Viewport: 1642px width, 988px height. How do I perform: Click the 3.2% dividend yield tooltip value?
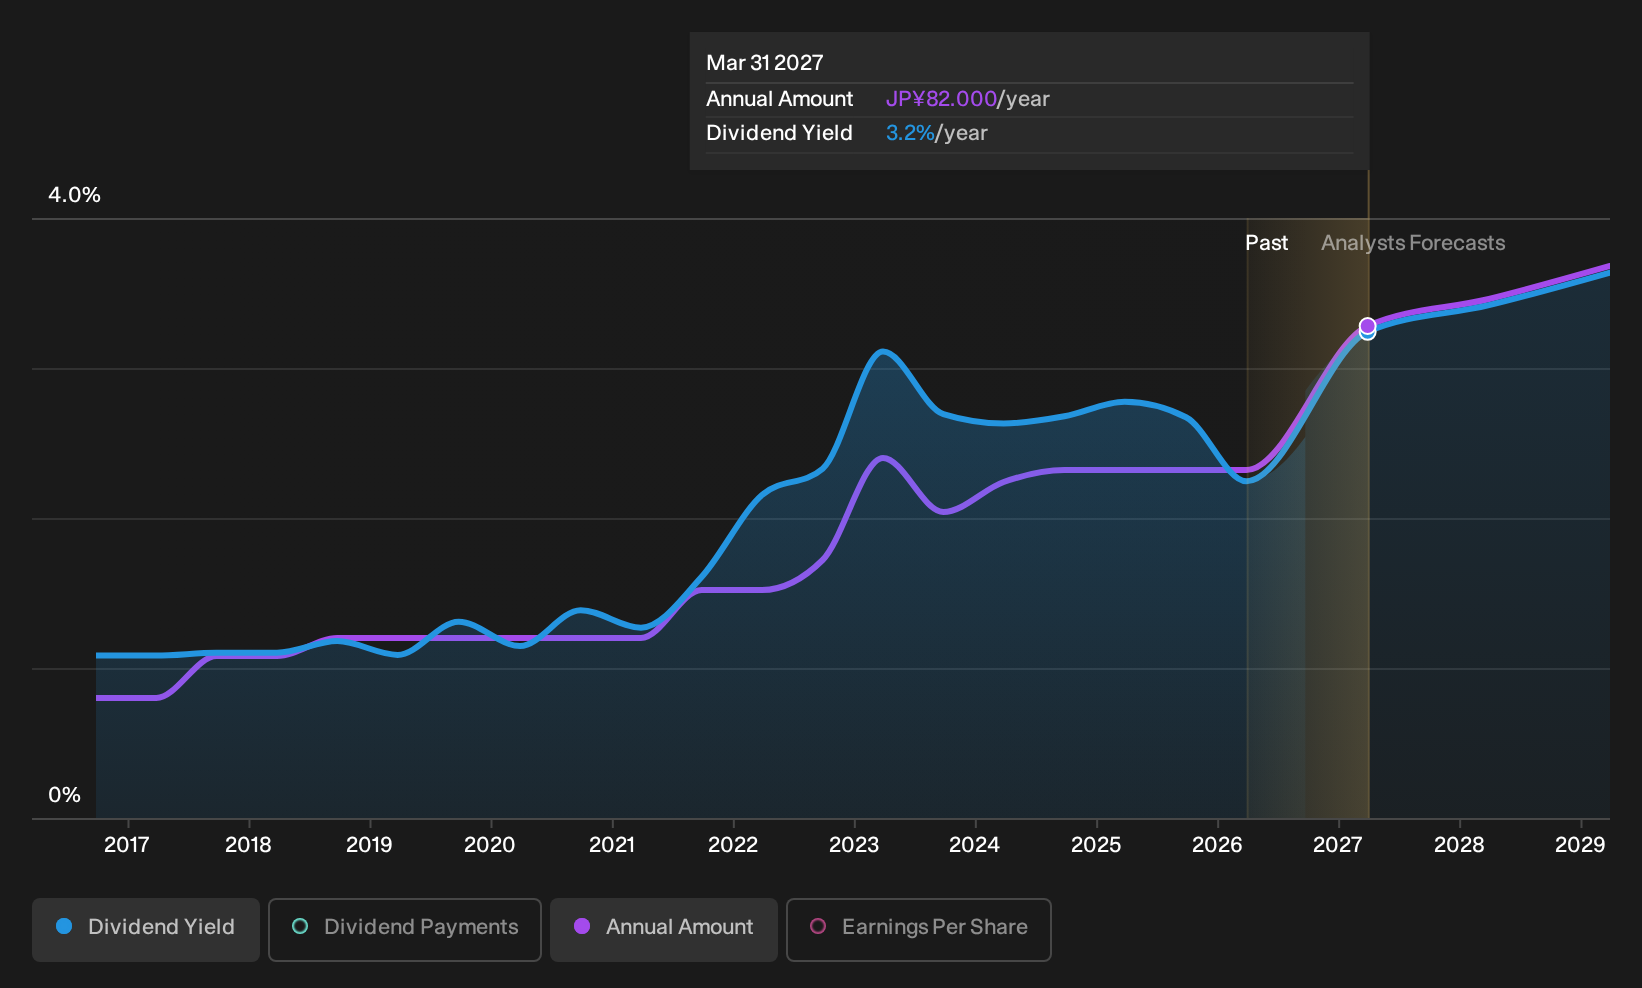pyautogui.click(x=910, y=133)
